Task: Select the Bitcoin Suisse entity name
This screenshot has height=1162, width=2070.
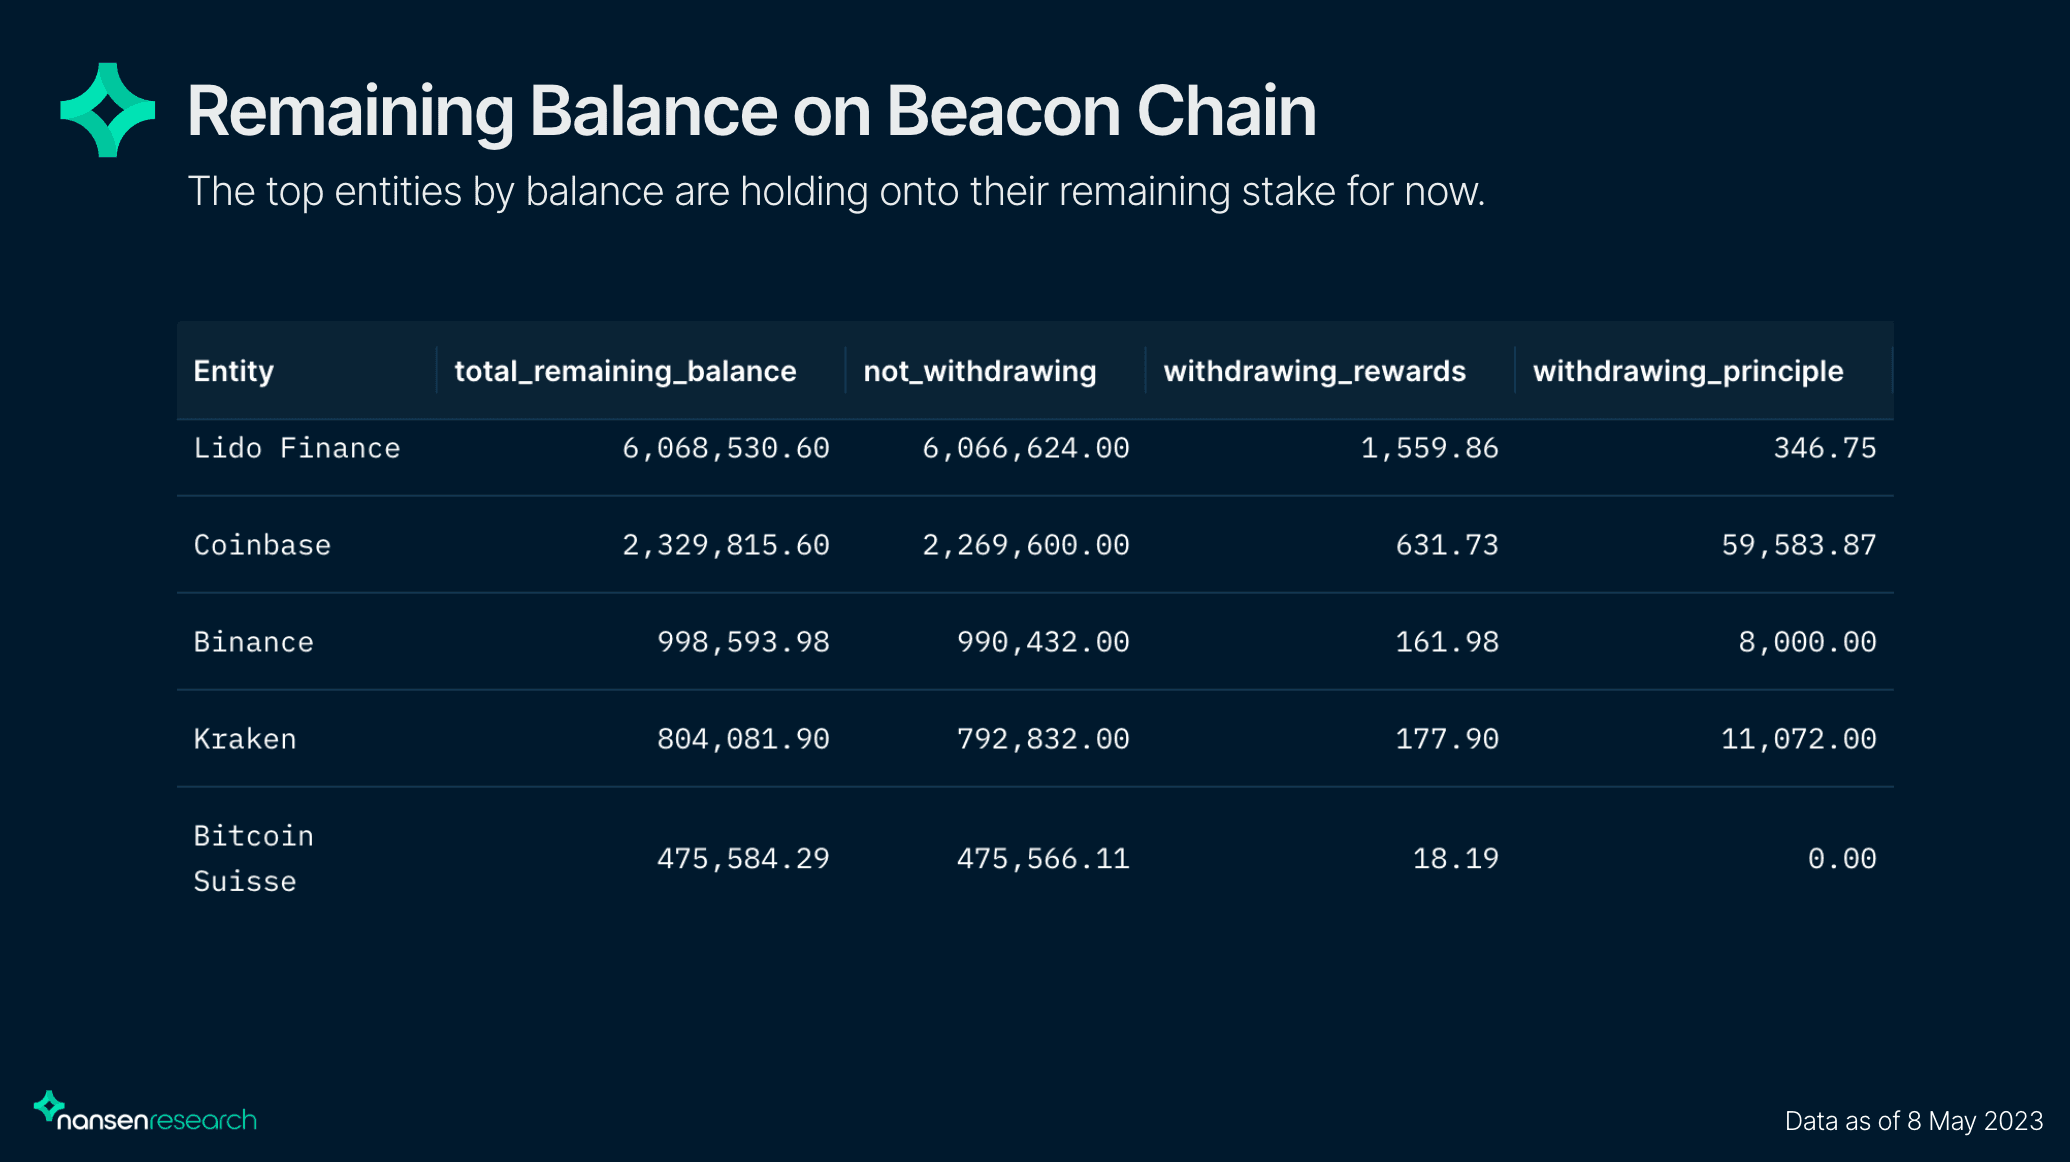Action: tap(253, 858)
